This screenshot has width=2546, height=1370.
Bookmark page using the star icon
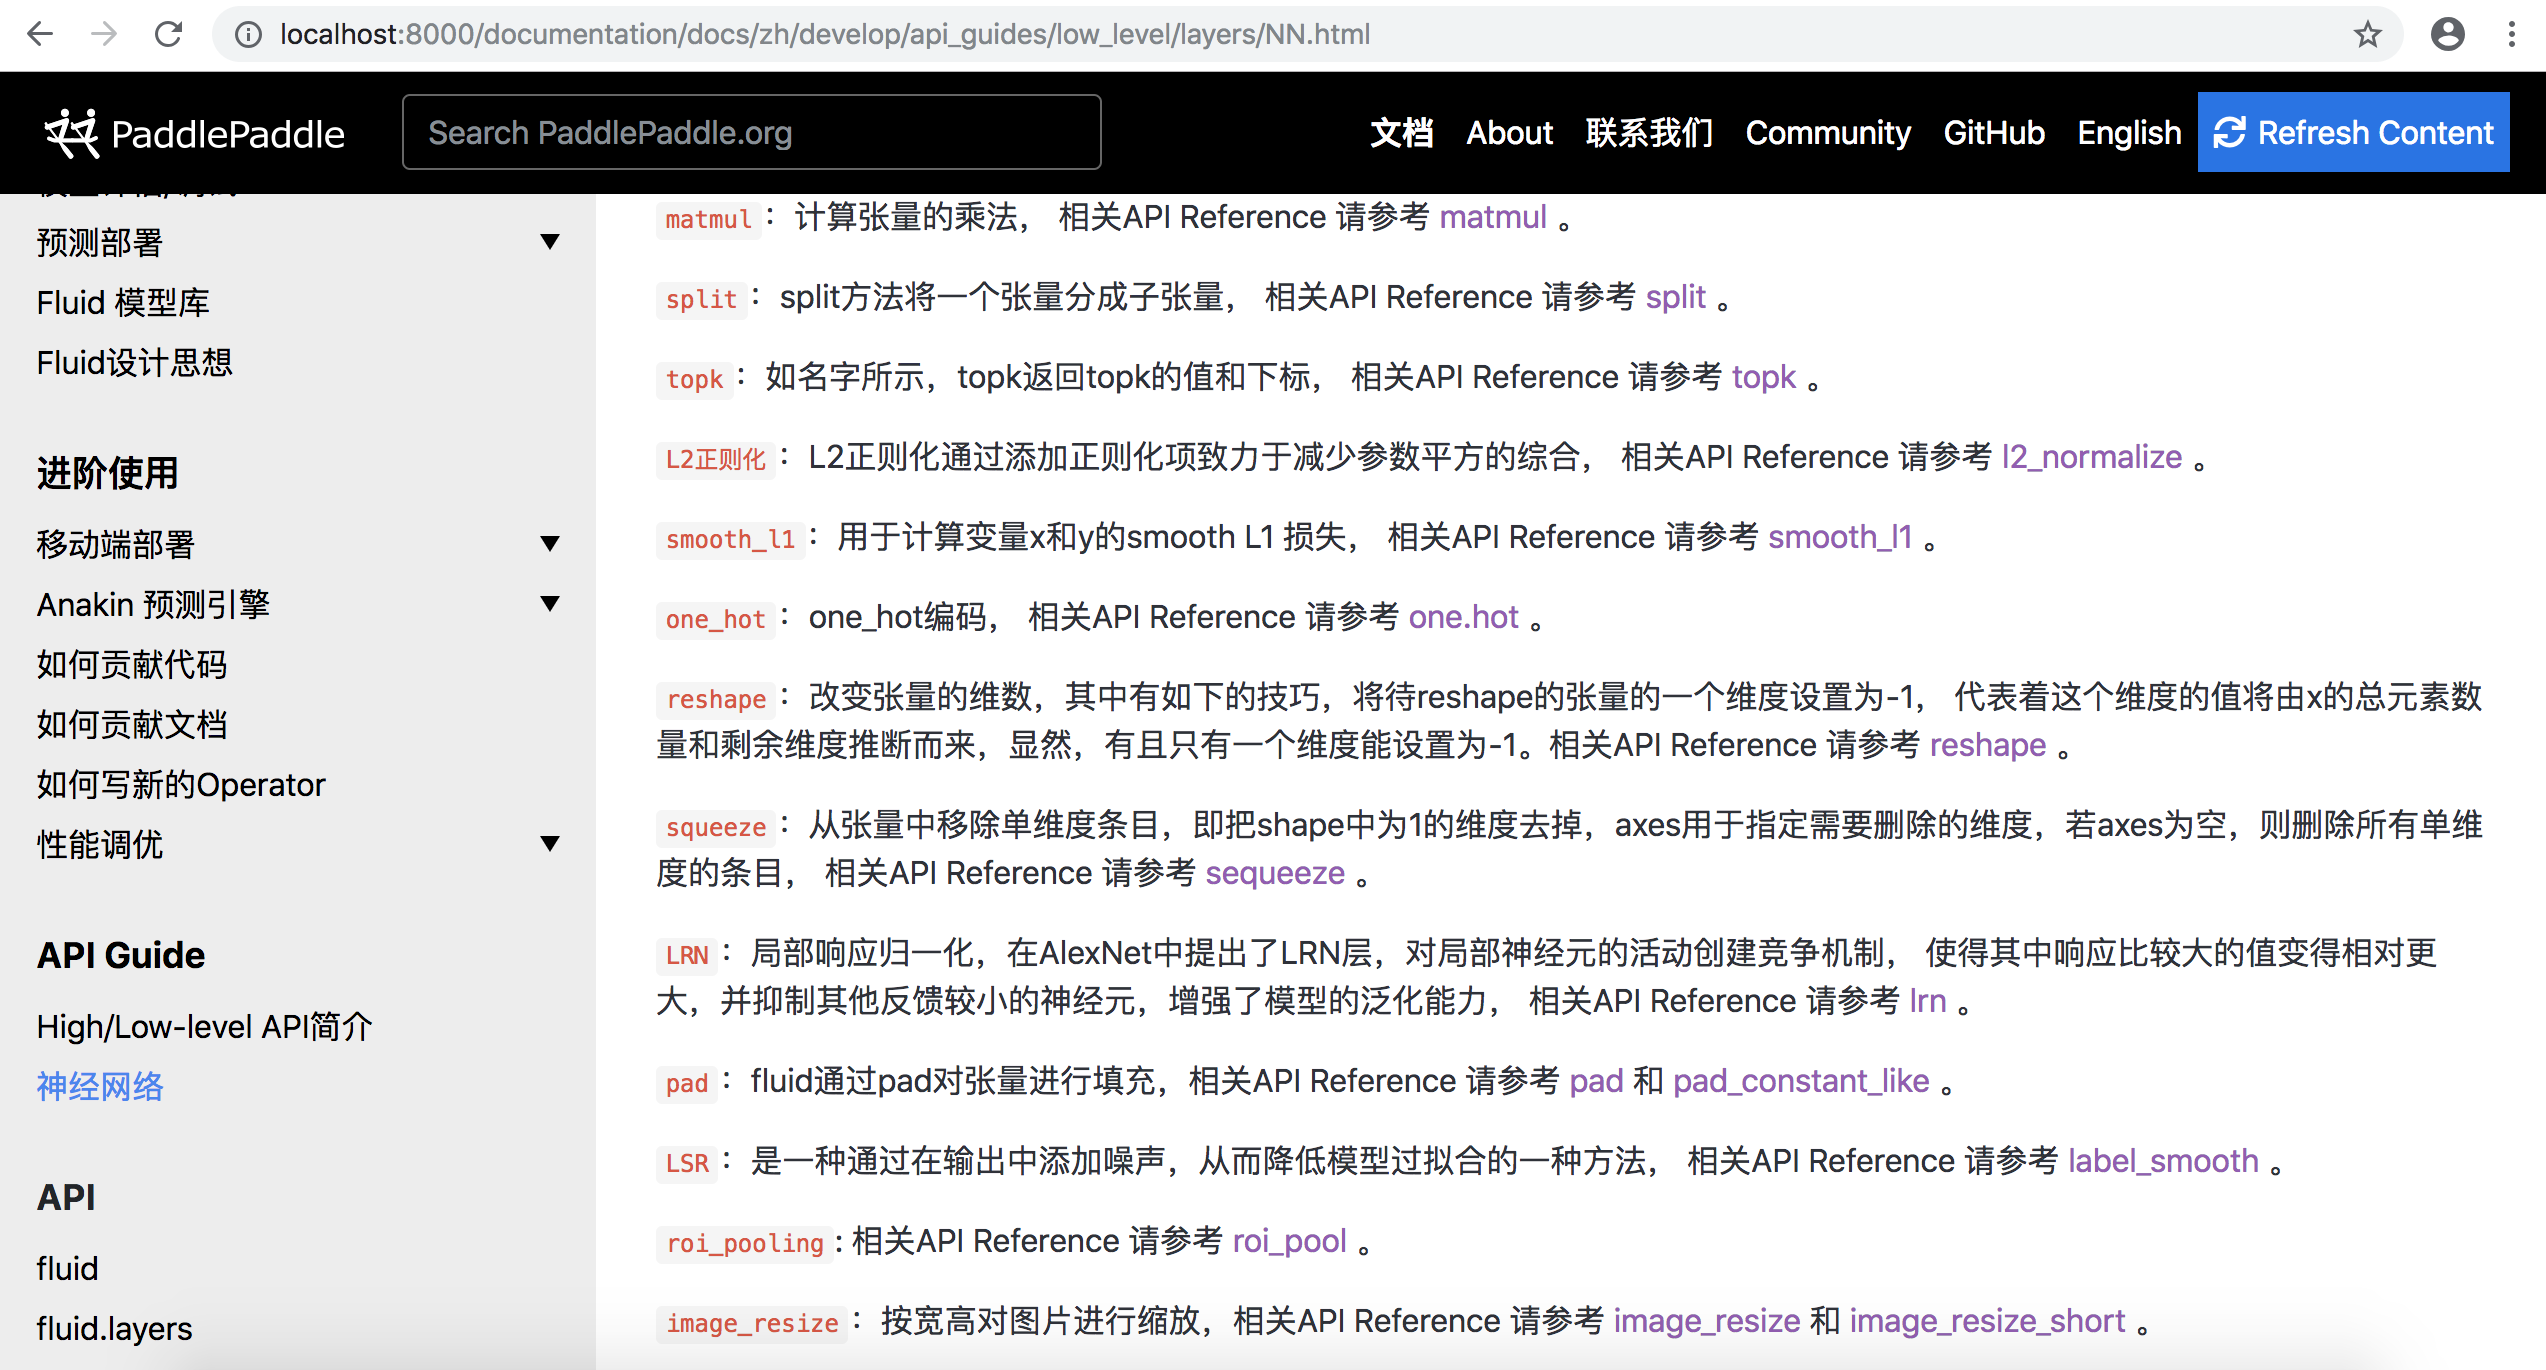pyautogui.click(x=2367, y=34)
